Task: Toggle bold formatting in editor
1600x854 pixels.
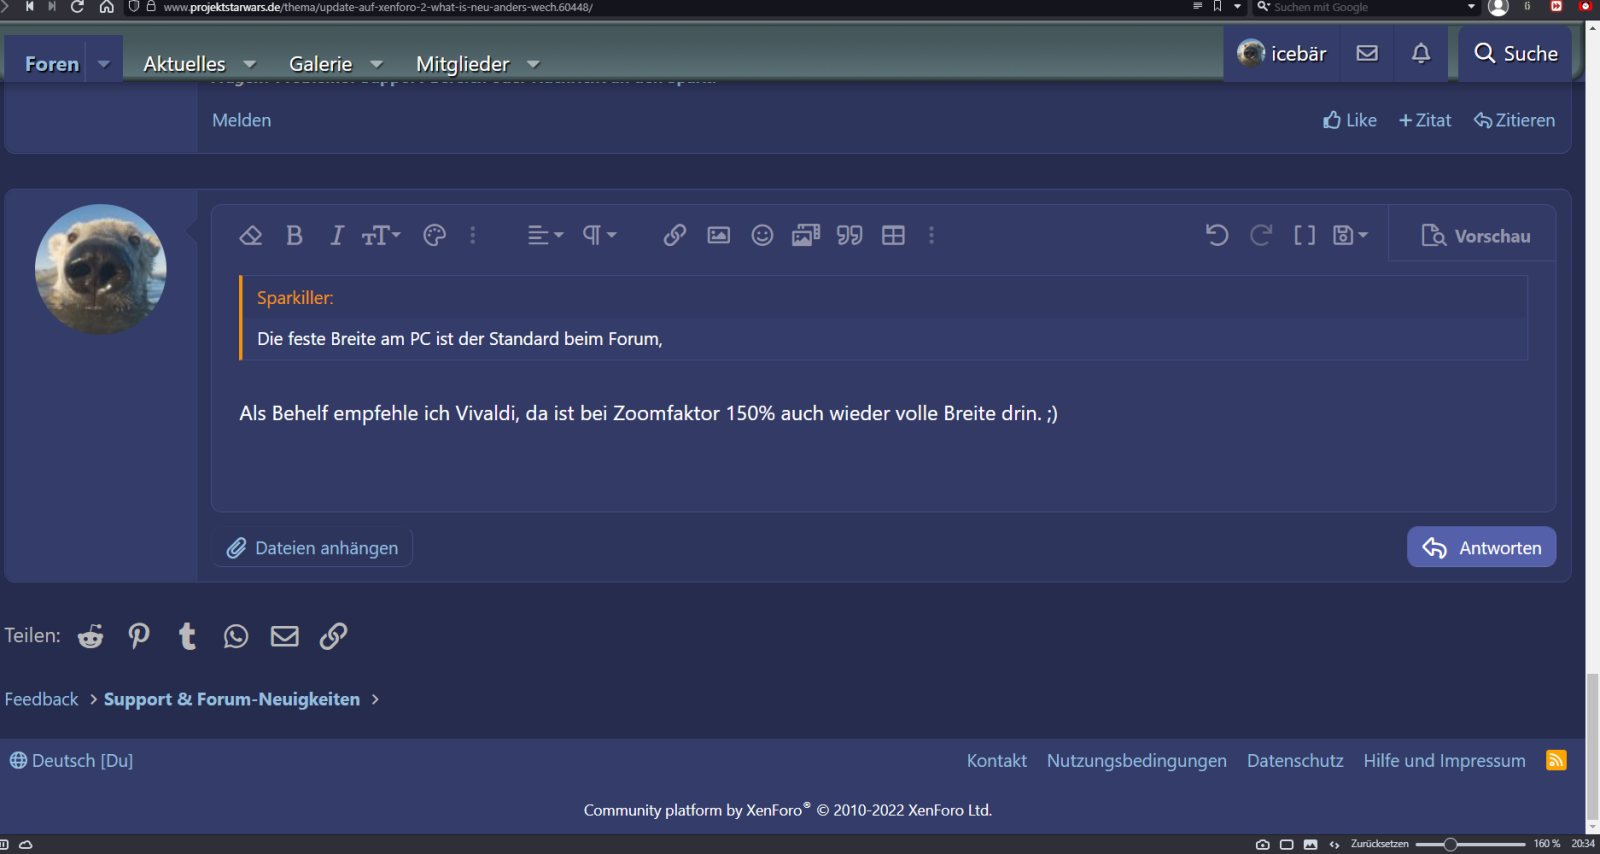Action: (x=294, y=236)
